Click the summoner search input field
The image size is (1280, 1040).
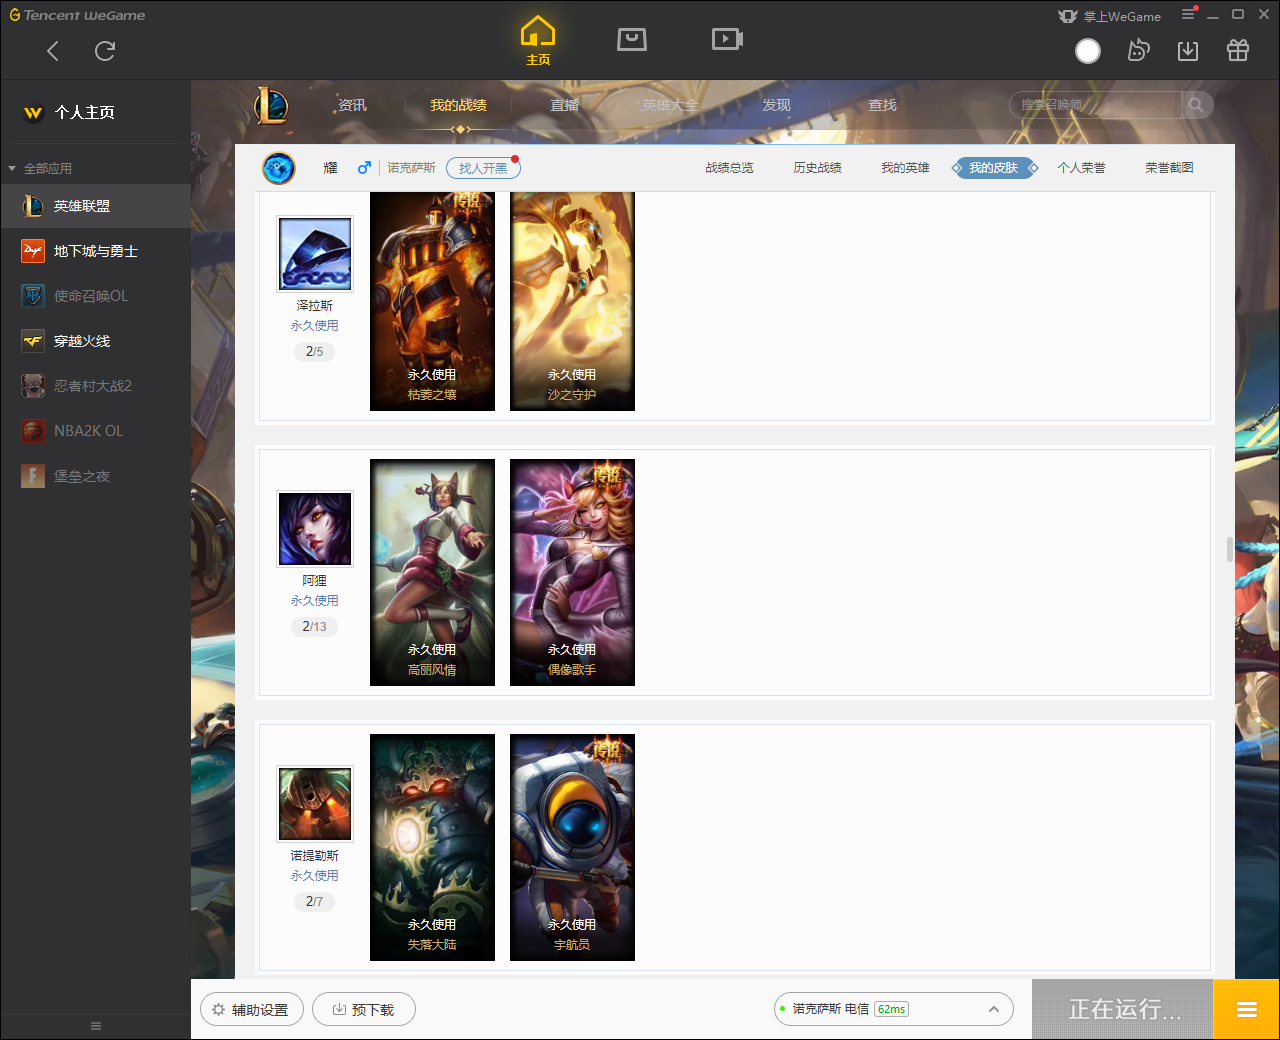(x=1096, y=105)
